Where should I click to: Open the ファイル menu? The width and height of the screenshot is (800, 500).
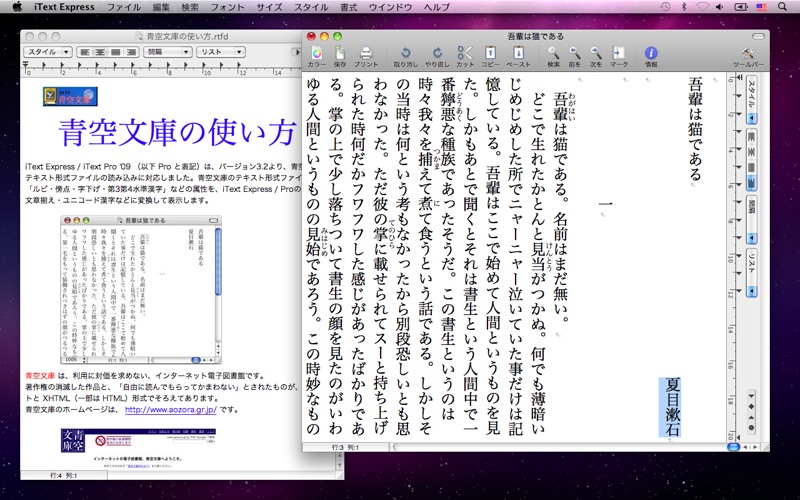pos(123,7)
